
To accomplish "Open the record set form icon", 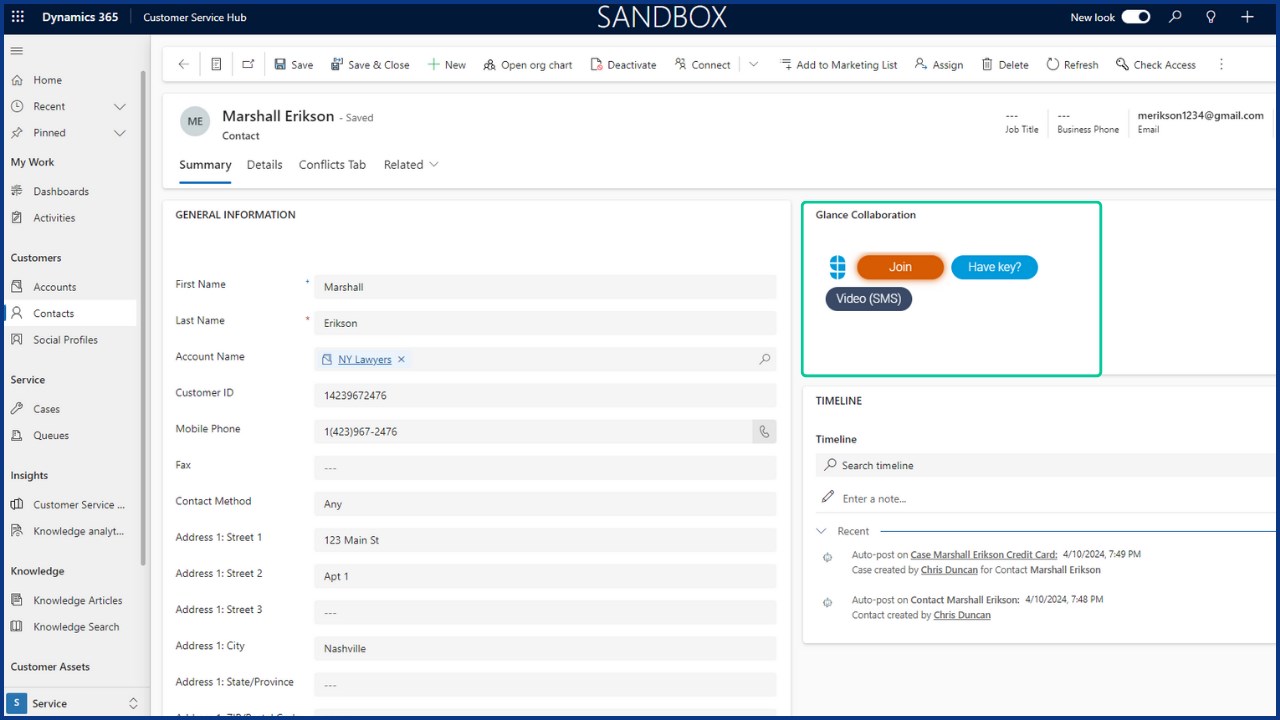I will tap(216, 64).
